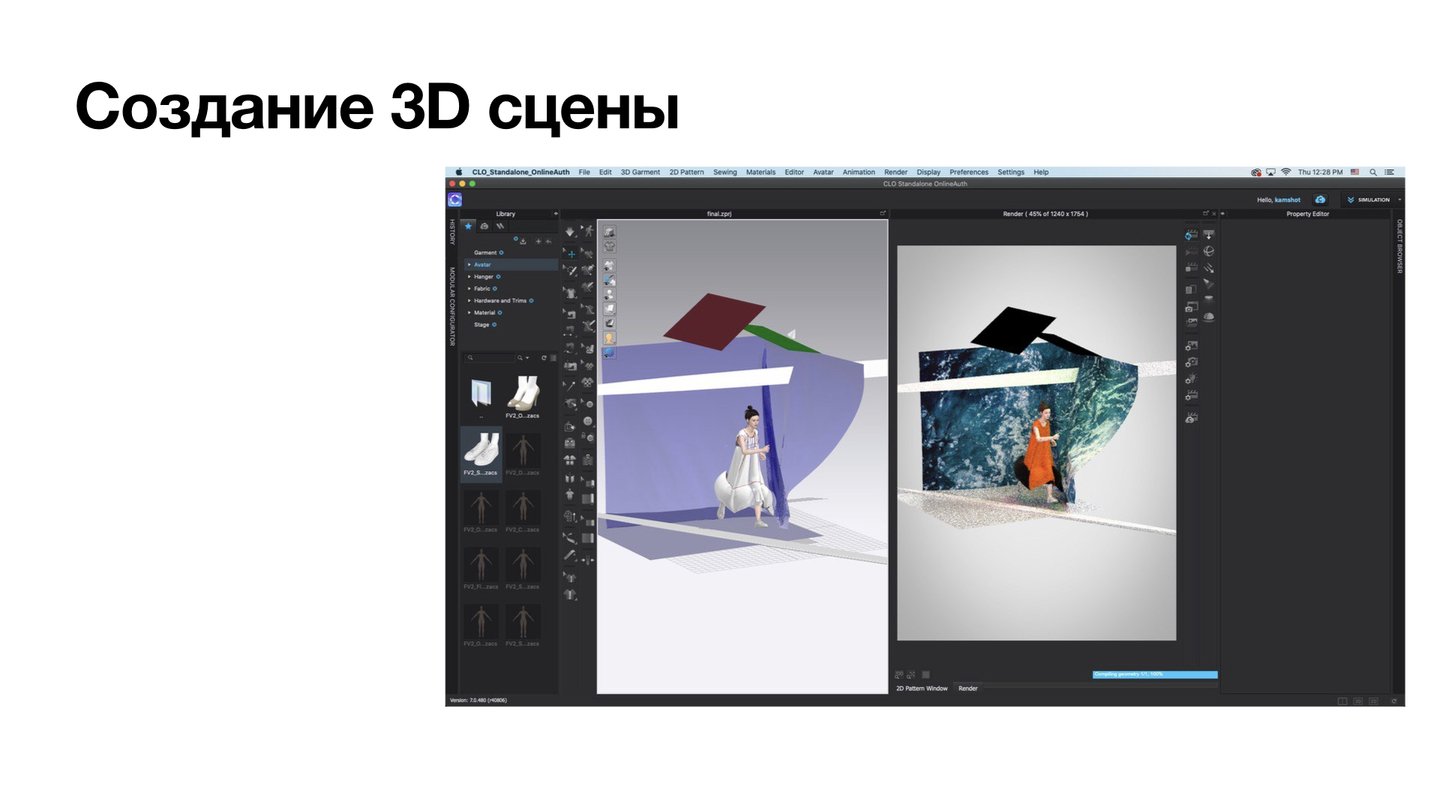This screenshot has width=1440, height=810.
Task: Expand the Avatar folder in Library
Action: click(469, 265)
